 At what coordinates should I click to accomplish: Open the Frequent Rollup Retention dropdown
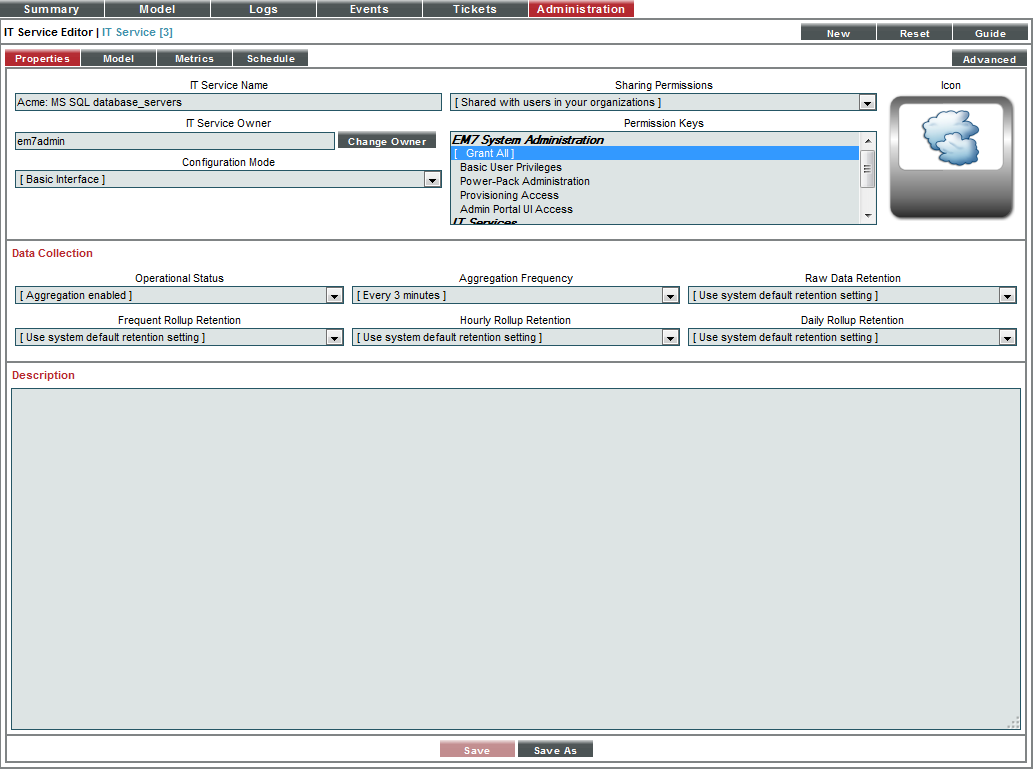334,337
